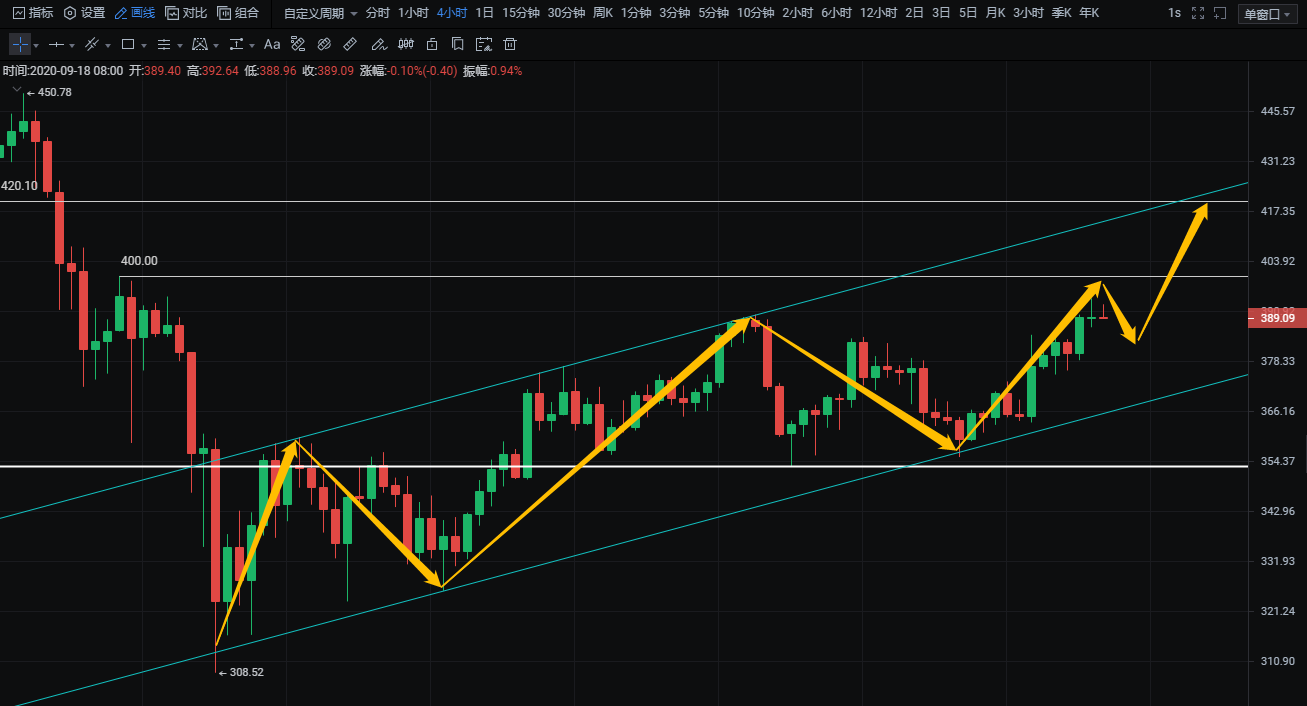The width and height of the screenshot is (1307, 706).
Task: Expand the horizontal line tool dropdown arrow
Action: coord(73,46)
